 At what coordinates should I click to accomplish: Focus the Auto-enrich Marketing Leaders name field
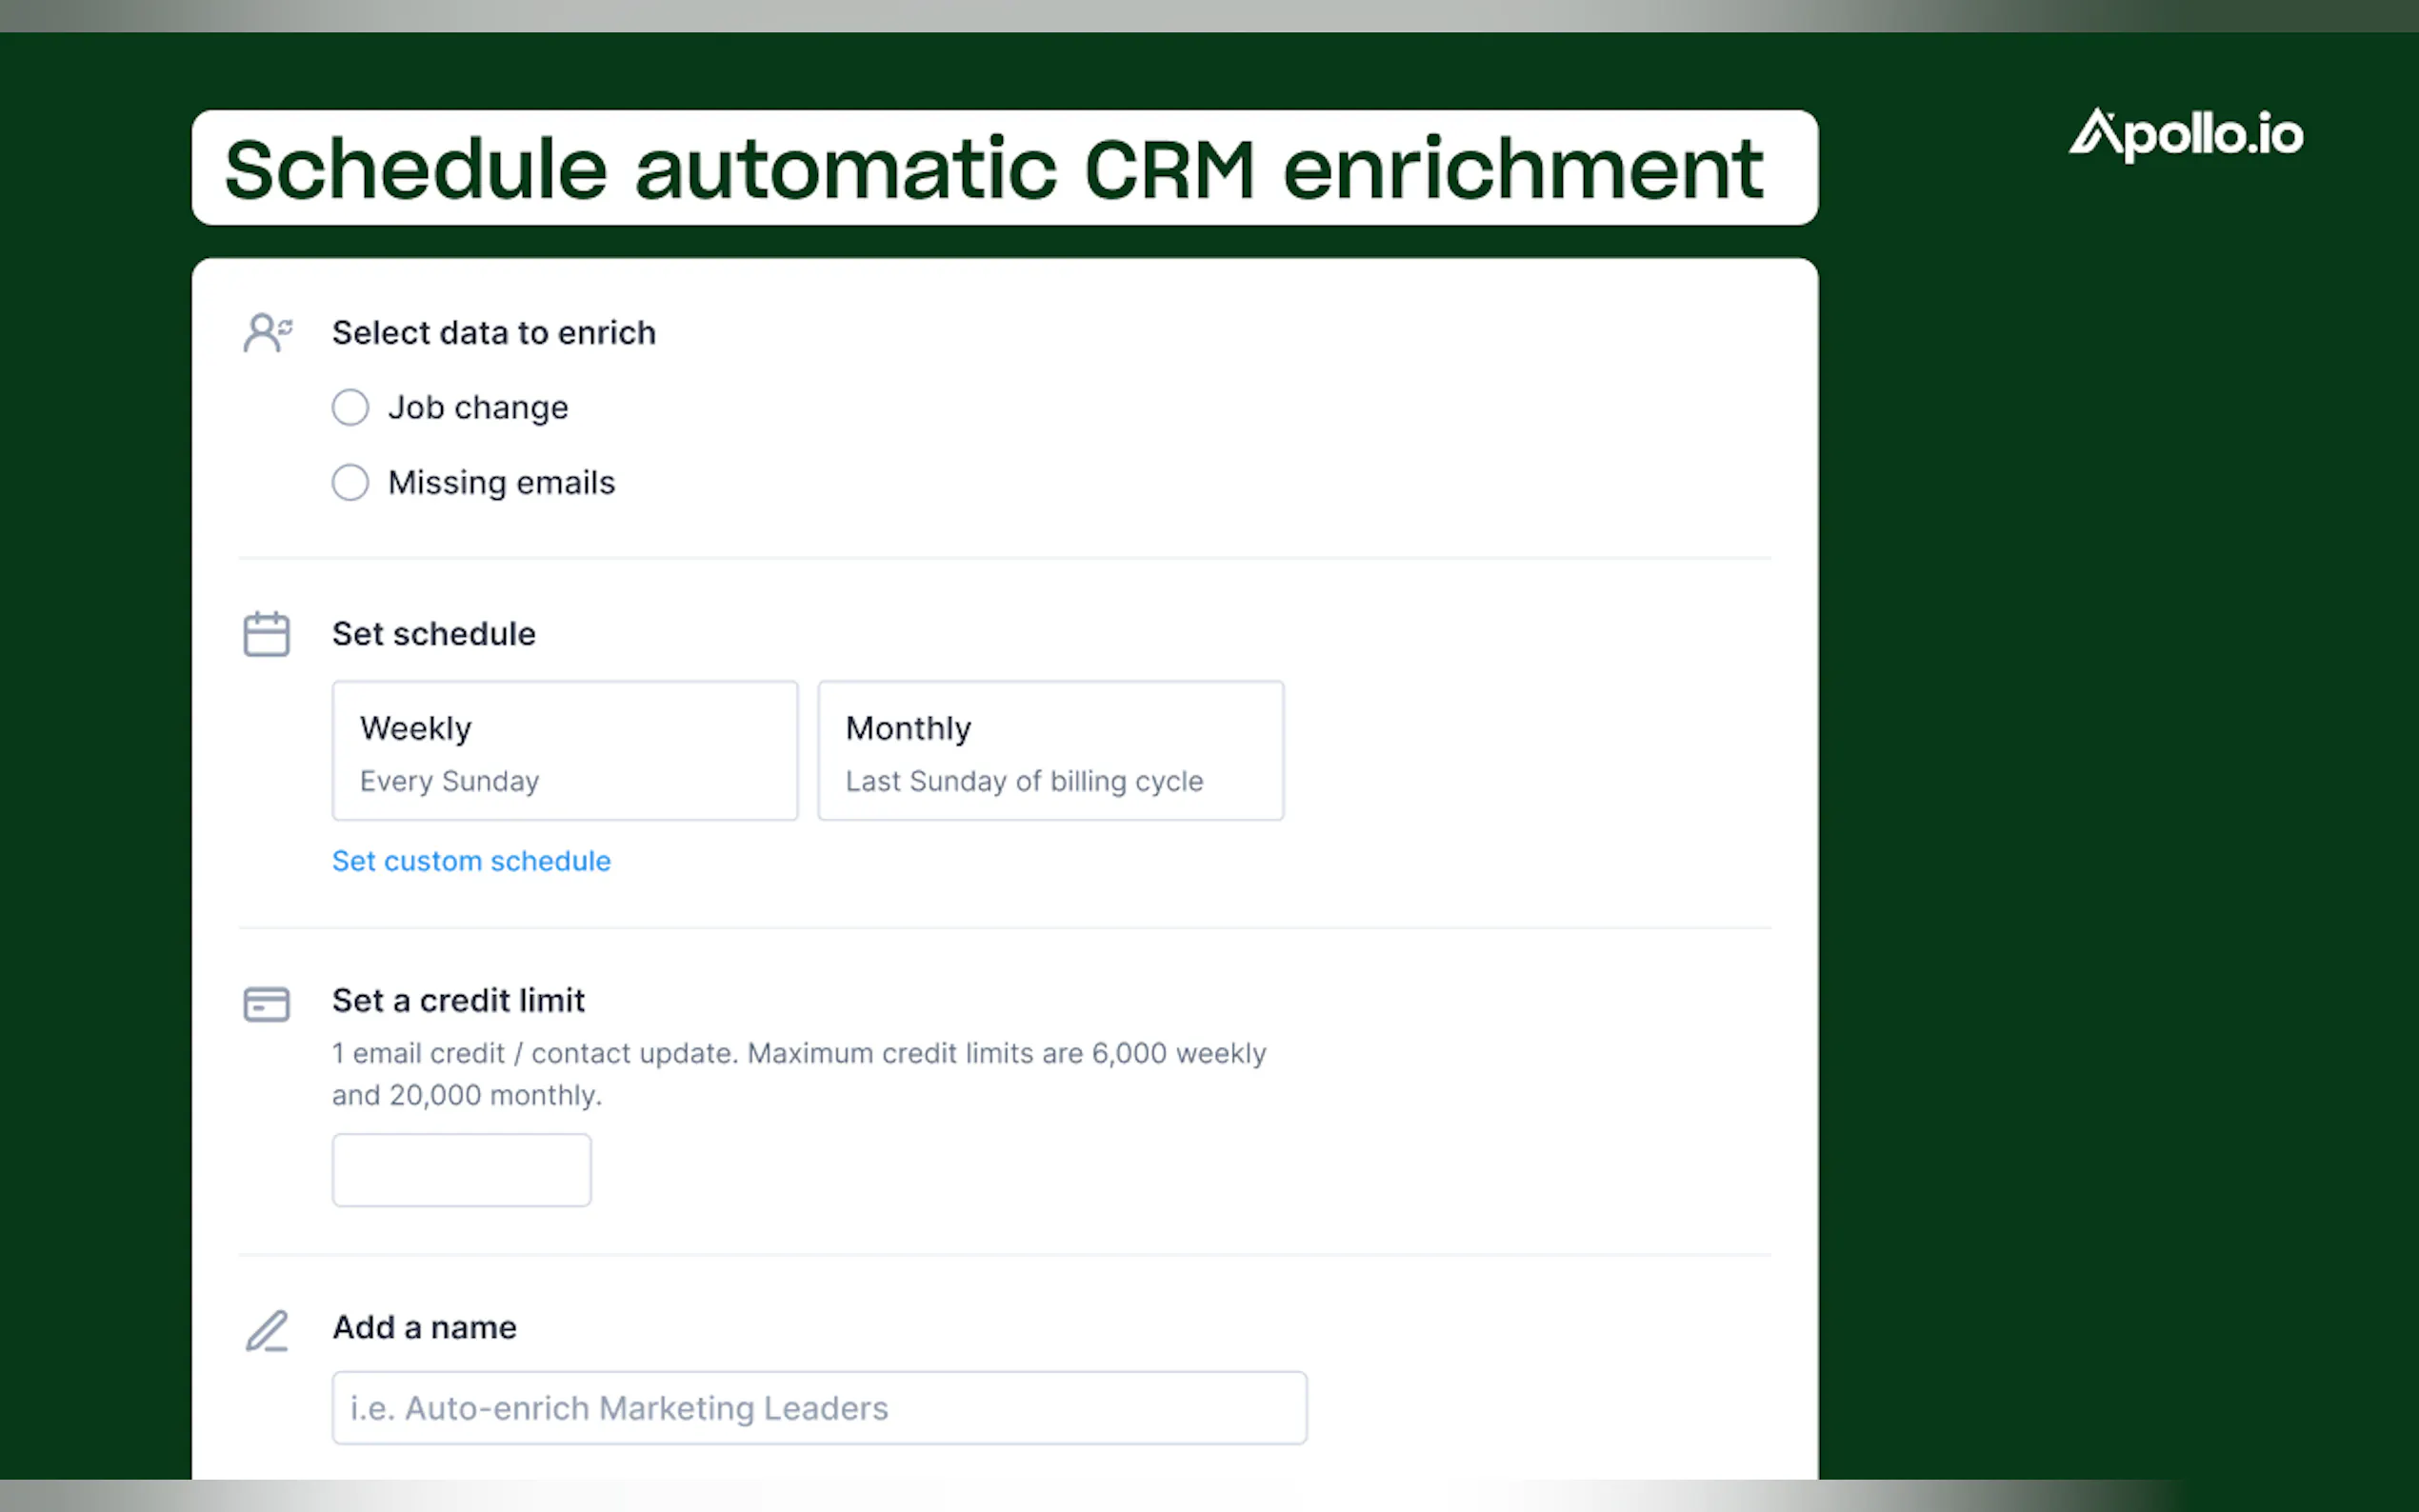pyautogui.click(x=818, y=1408)
